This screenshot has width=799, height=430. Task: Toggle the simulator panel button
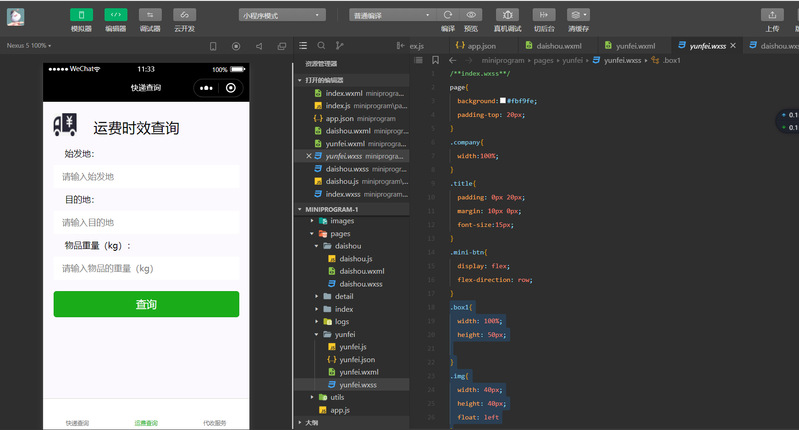tap(82, 15)
